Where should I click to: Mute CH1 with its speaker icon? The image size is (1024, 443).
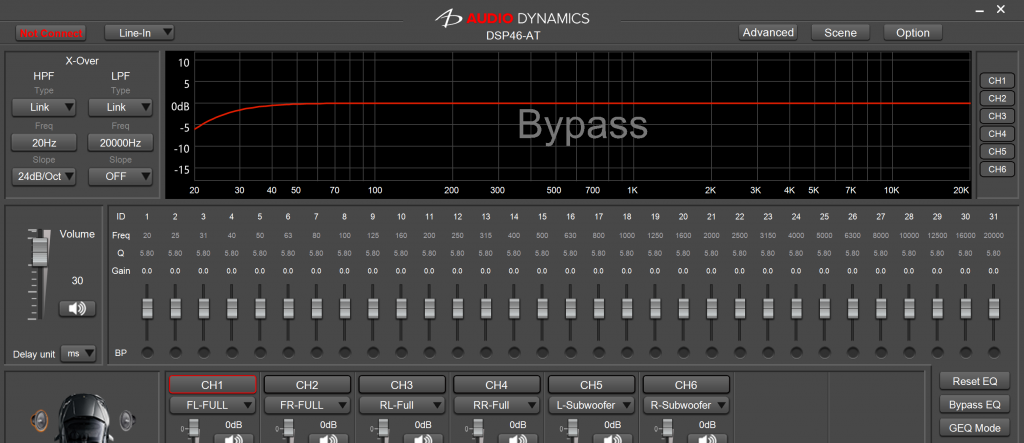(235, 436)
